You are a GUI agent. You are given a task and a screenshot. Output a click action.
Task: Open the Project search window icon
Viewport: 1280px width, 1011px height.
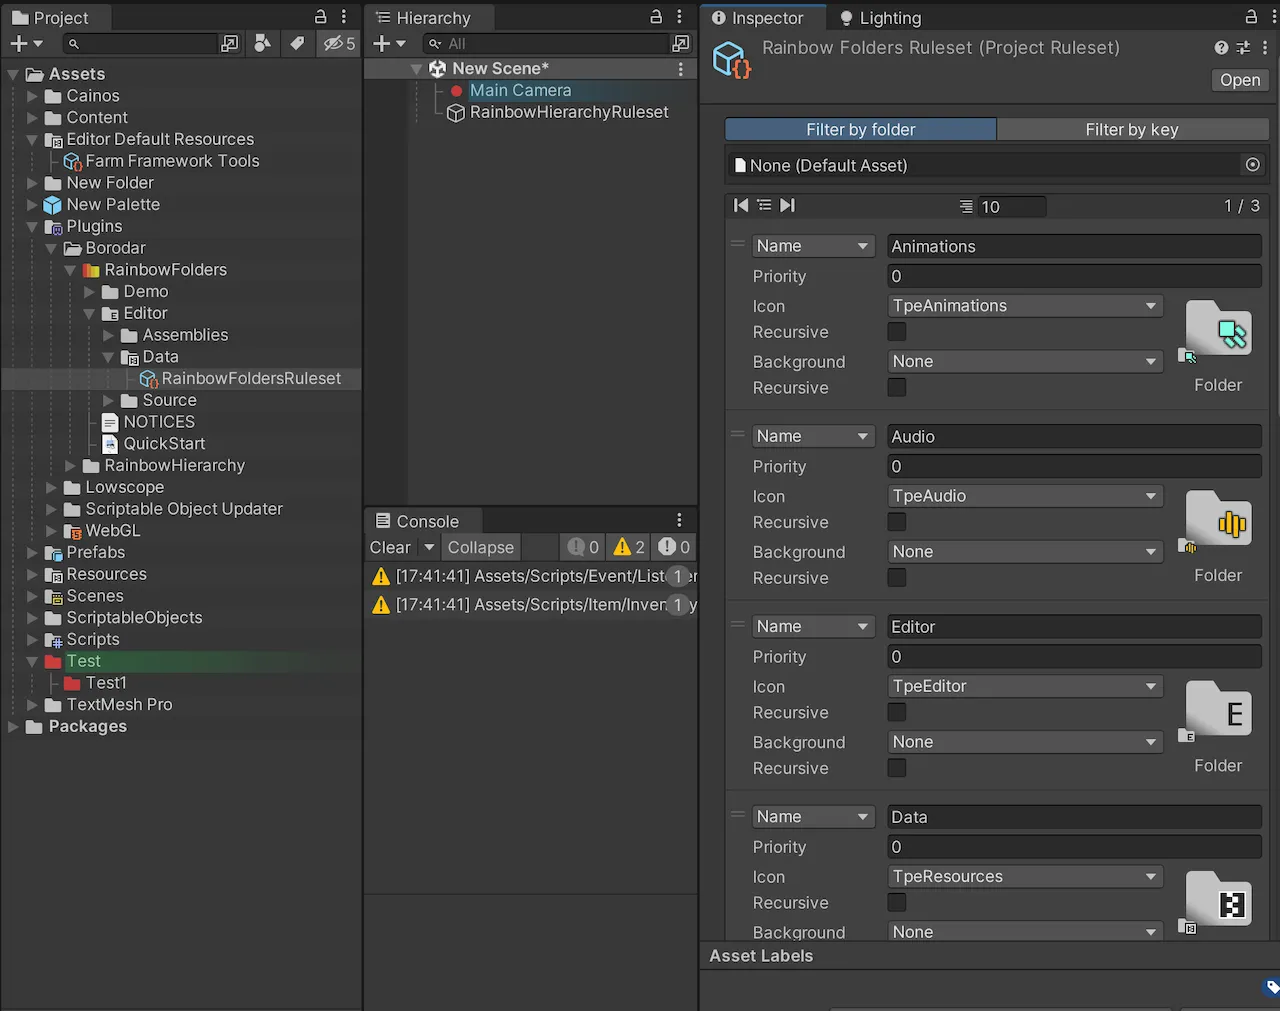point(230,43)
